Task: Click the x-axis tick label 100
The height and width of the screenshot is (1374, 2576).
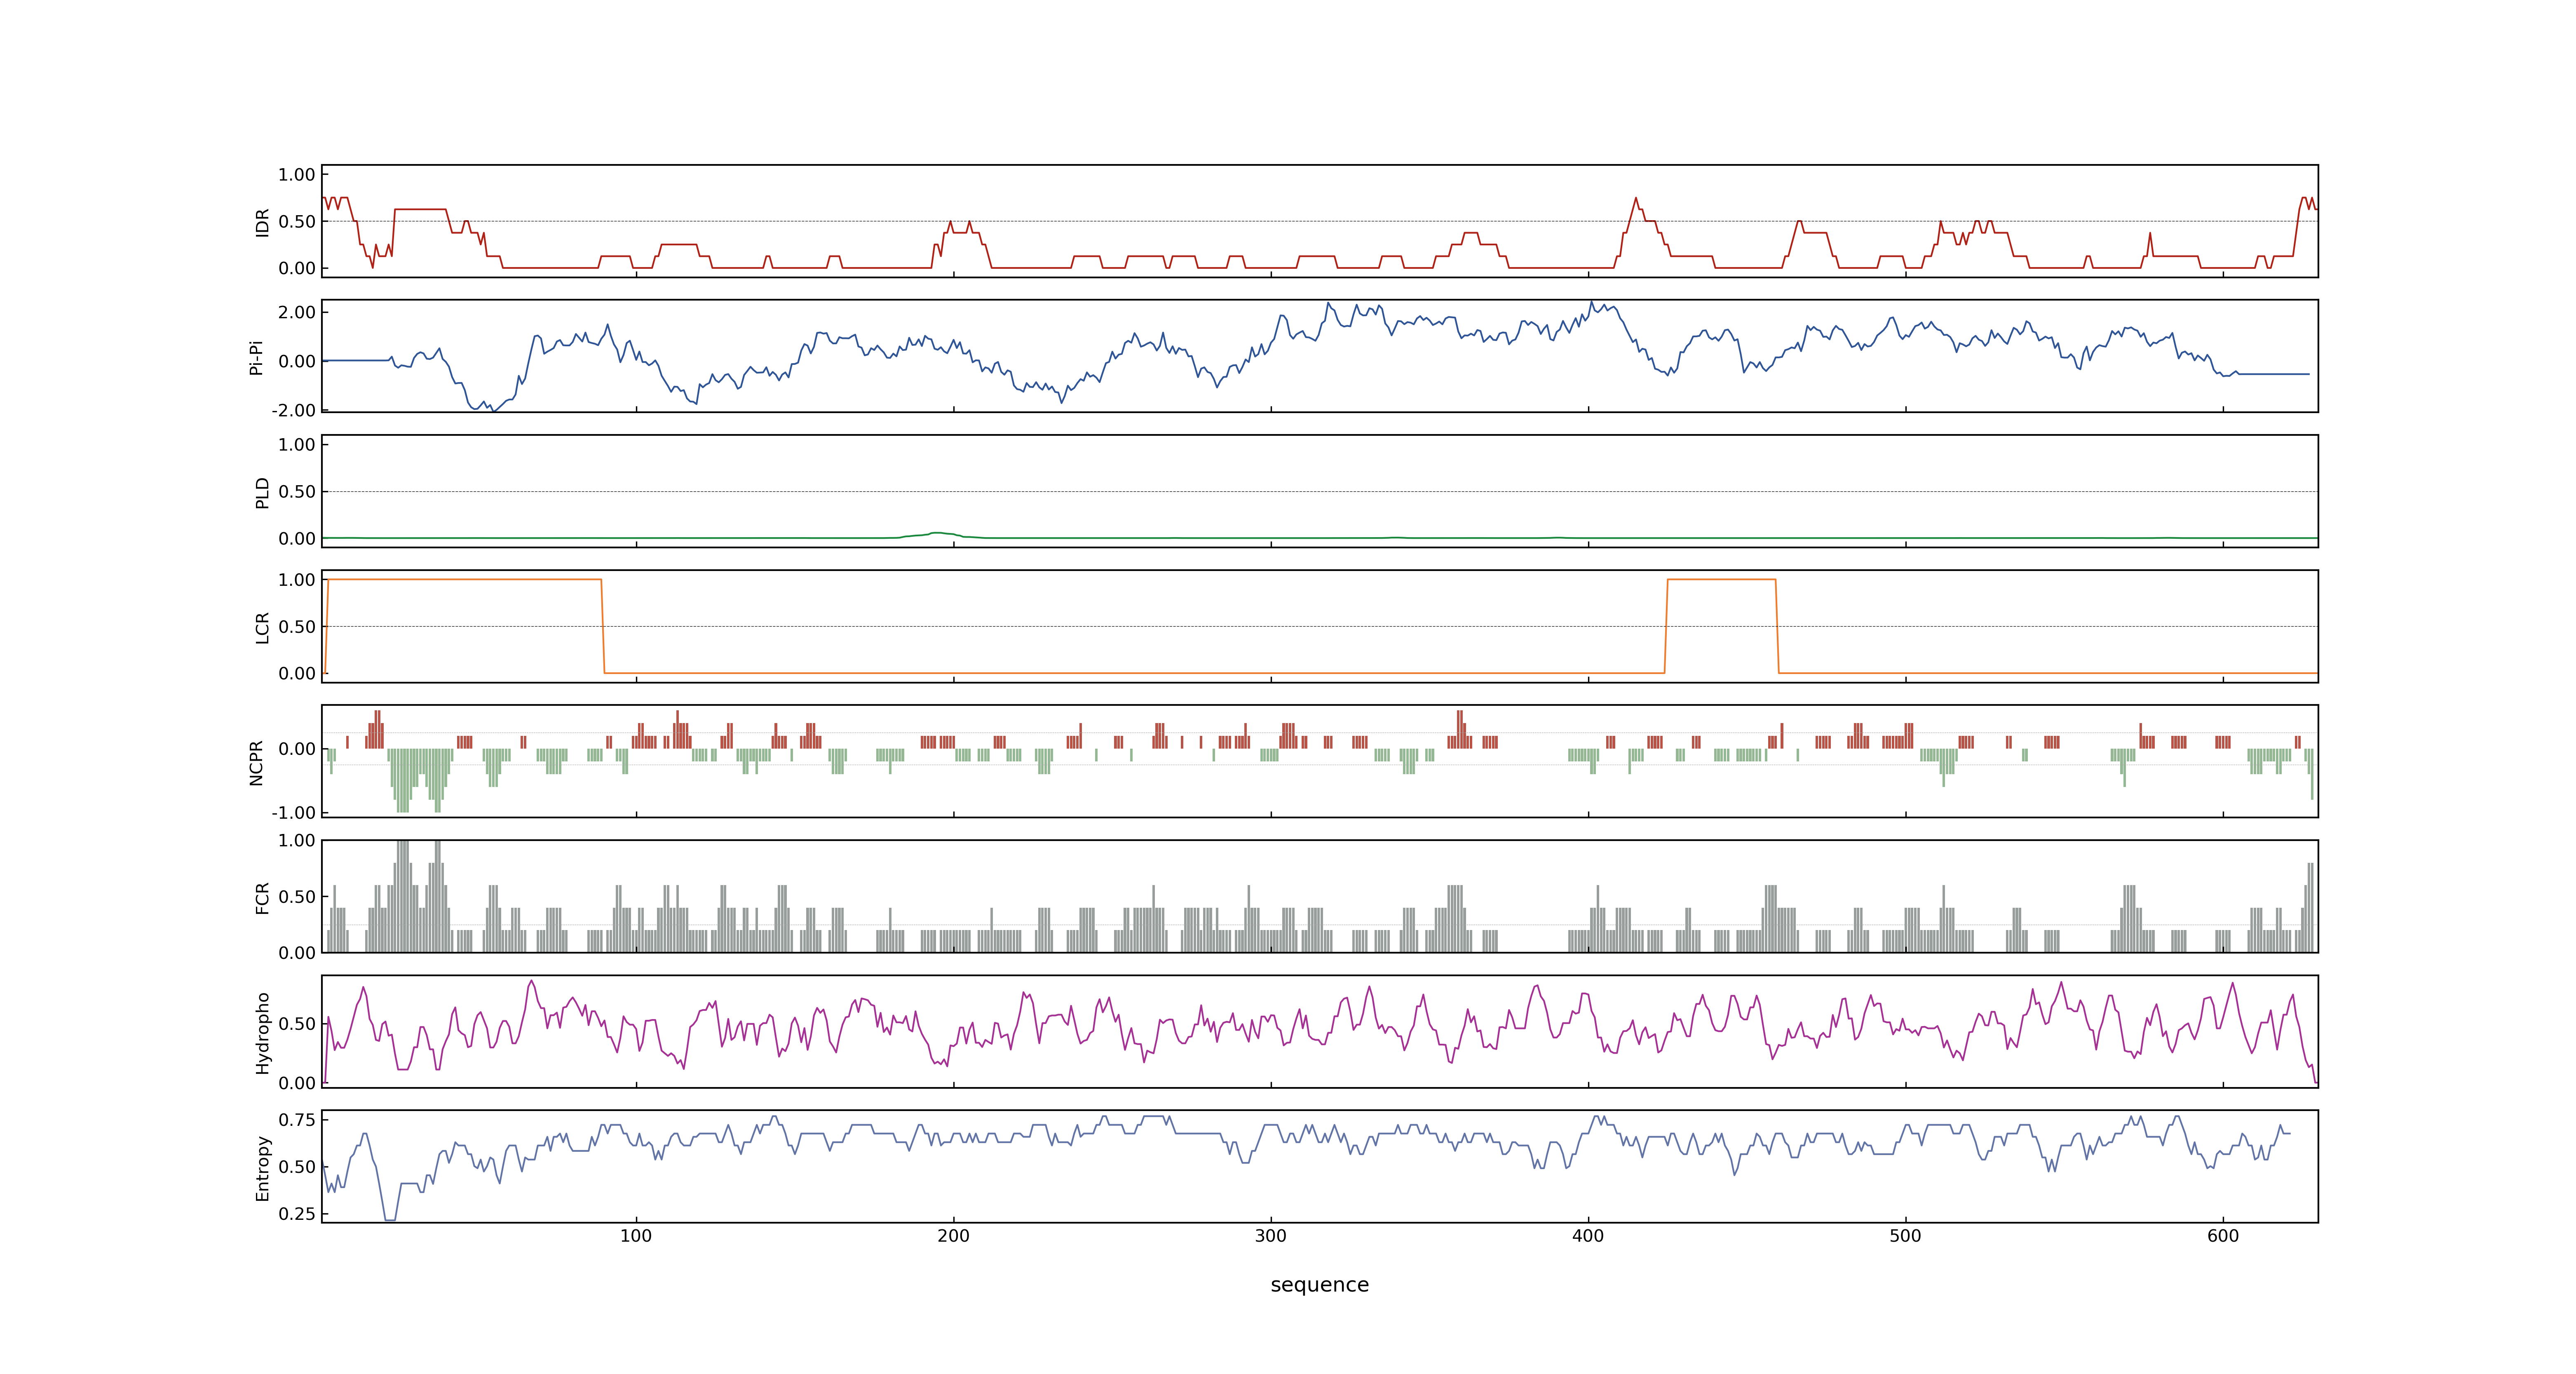Action: pos(636,1236)
